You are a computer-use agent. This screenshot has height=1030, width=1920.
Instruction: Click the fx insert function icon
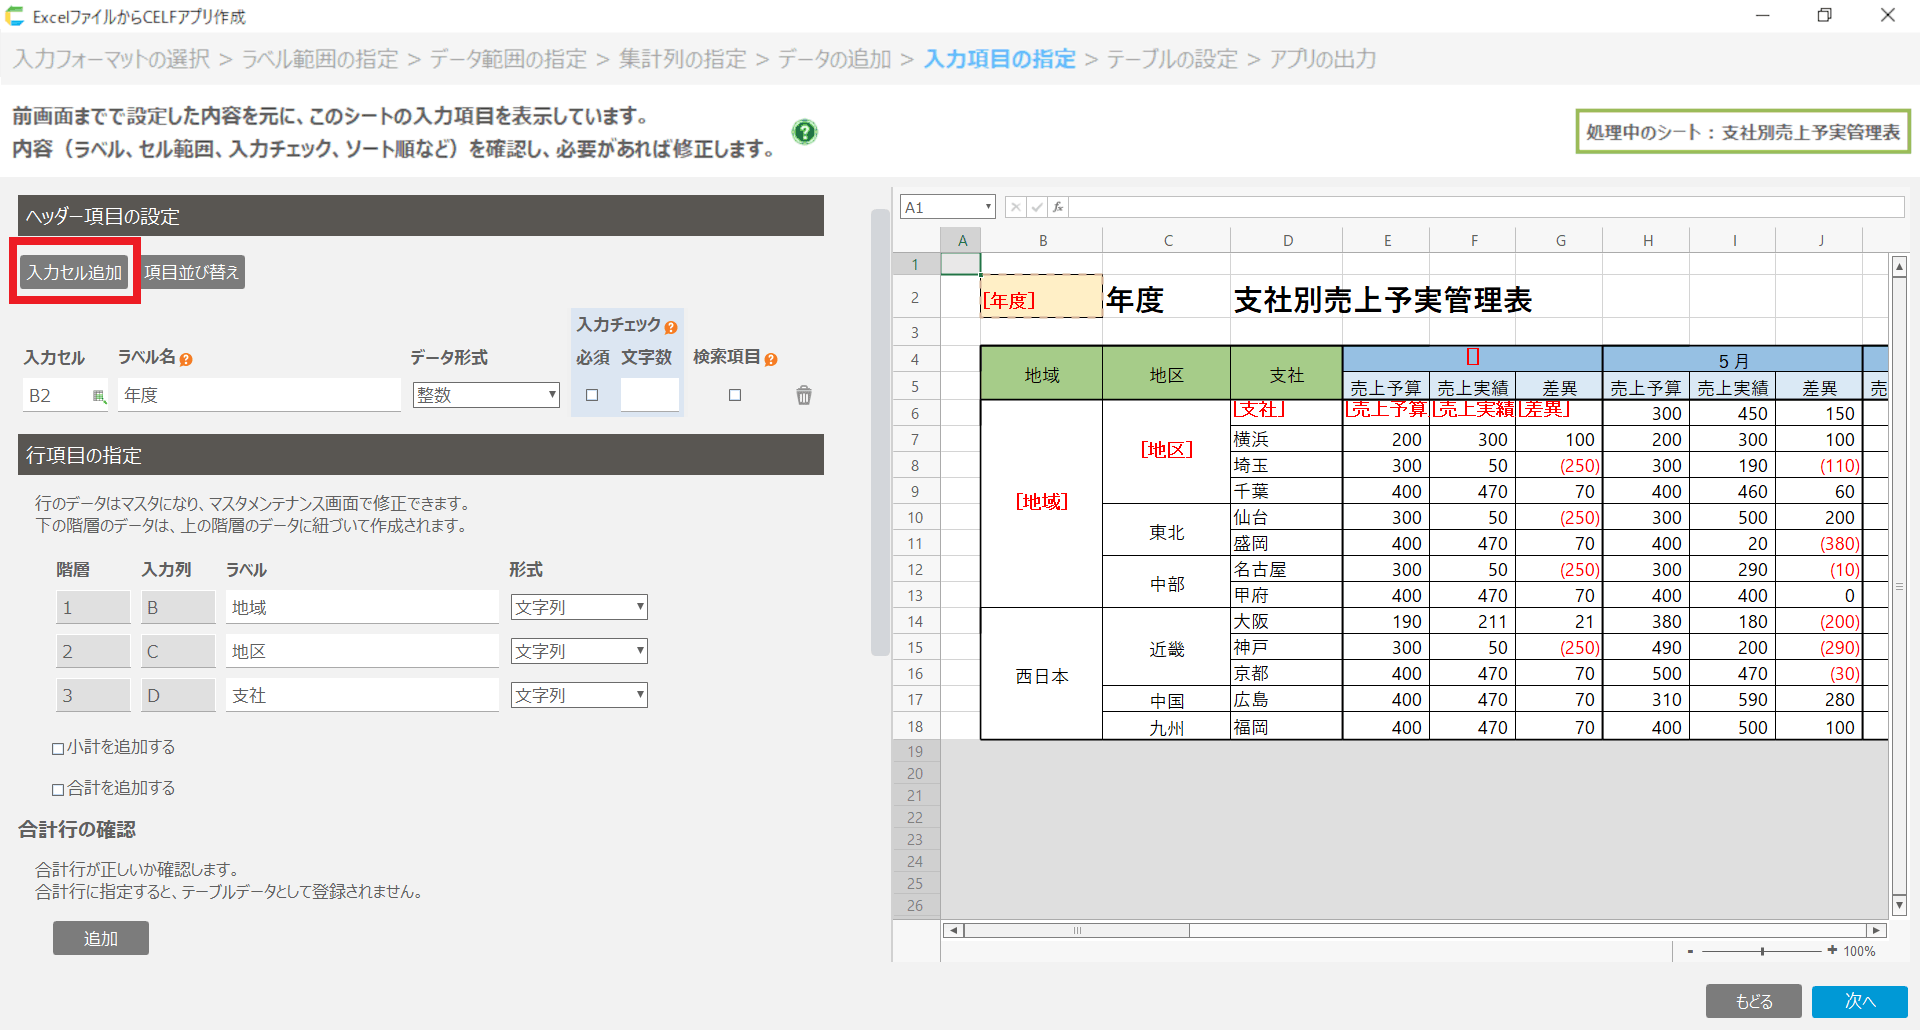pyautogui.click(x=1058, y=207)
